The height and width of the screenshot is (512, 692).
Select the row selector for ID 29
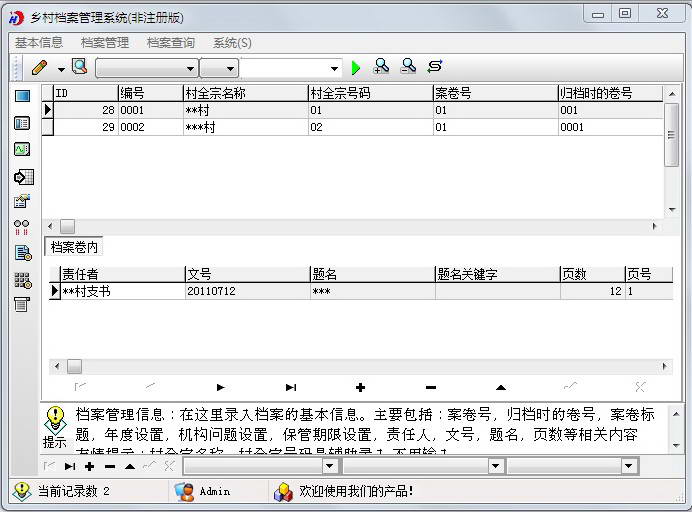[x=47, y=127]
